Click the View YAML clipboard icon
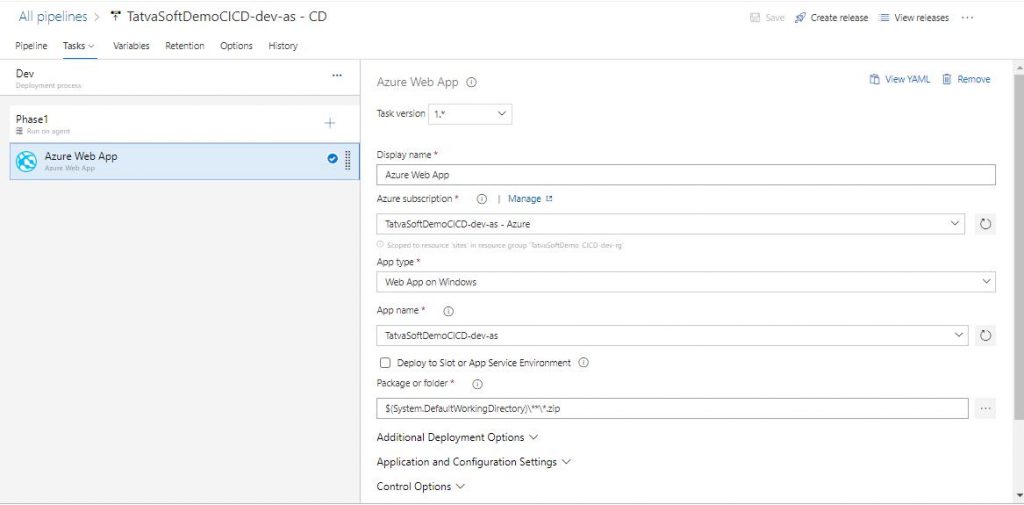This screenshot has width=1024, height=505. coord(874,79)
